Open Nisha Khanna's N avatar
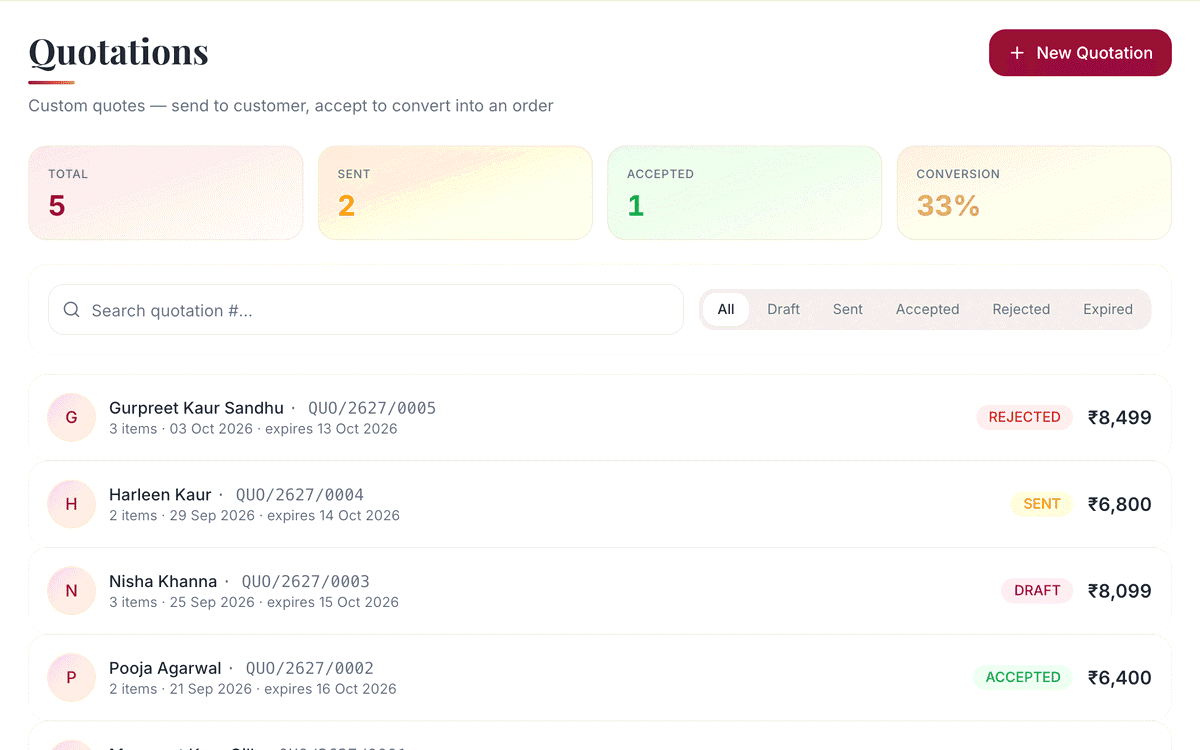 click(71, 591)
